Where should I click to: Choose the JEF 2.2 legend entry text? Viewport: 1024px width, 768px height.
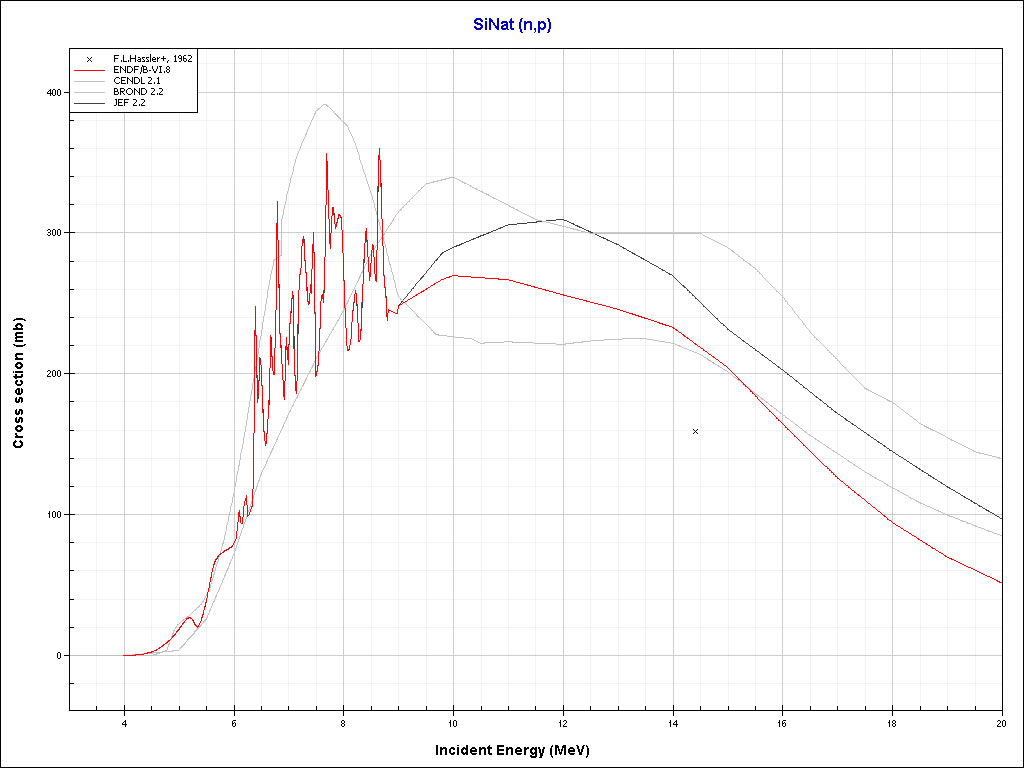(x=130, y=102)
